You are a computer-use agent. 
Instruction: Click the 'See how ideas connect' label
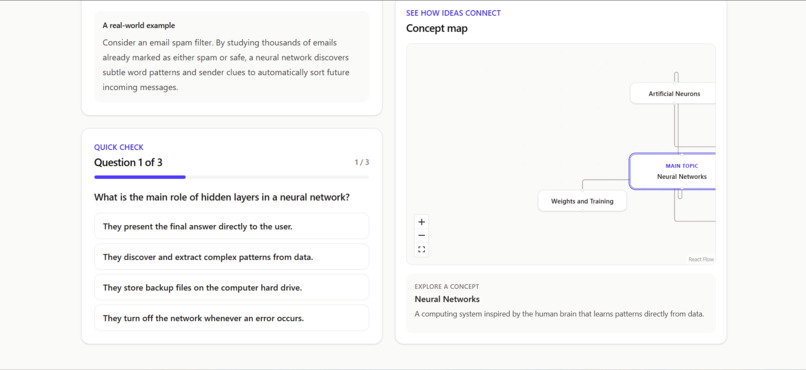tap(453, 13)
